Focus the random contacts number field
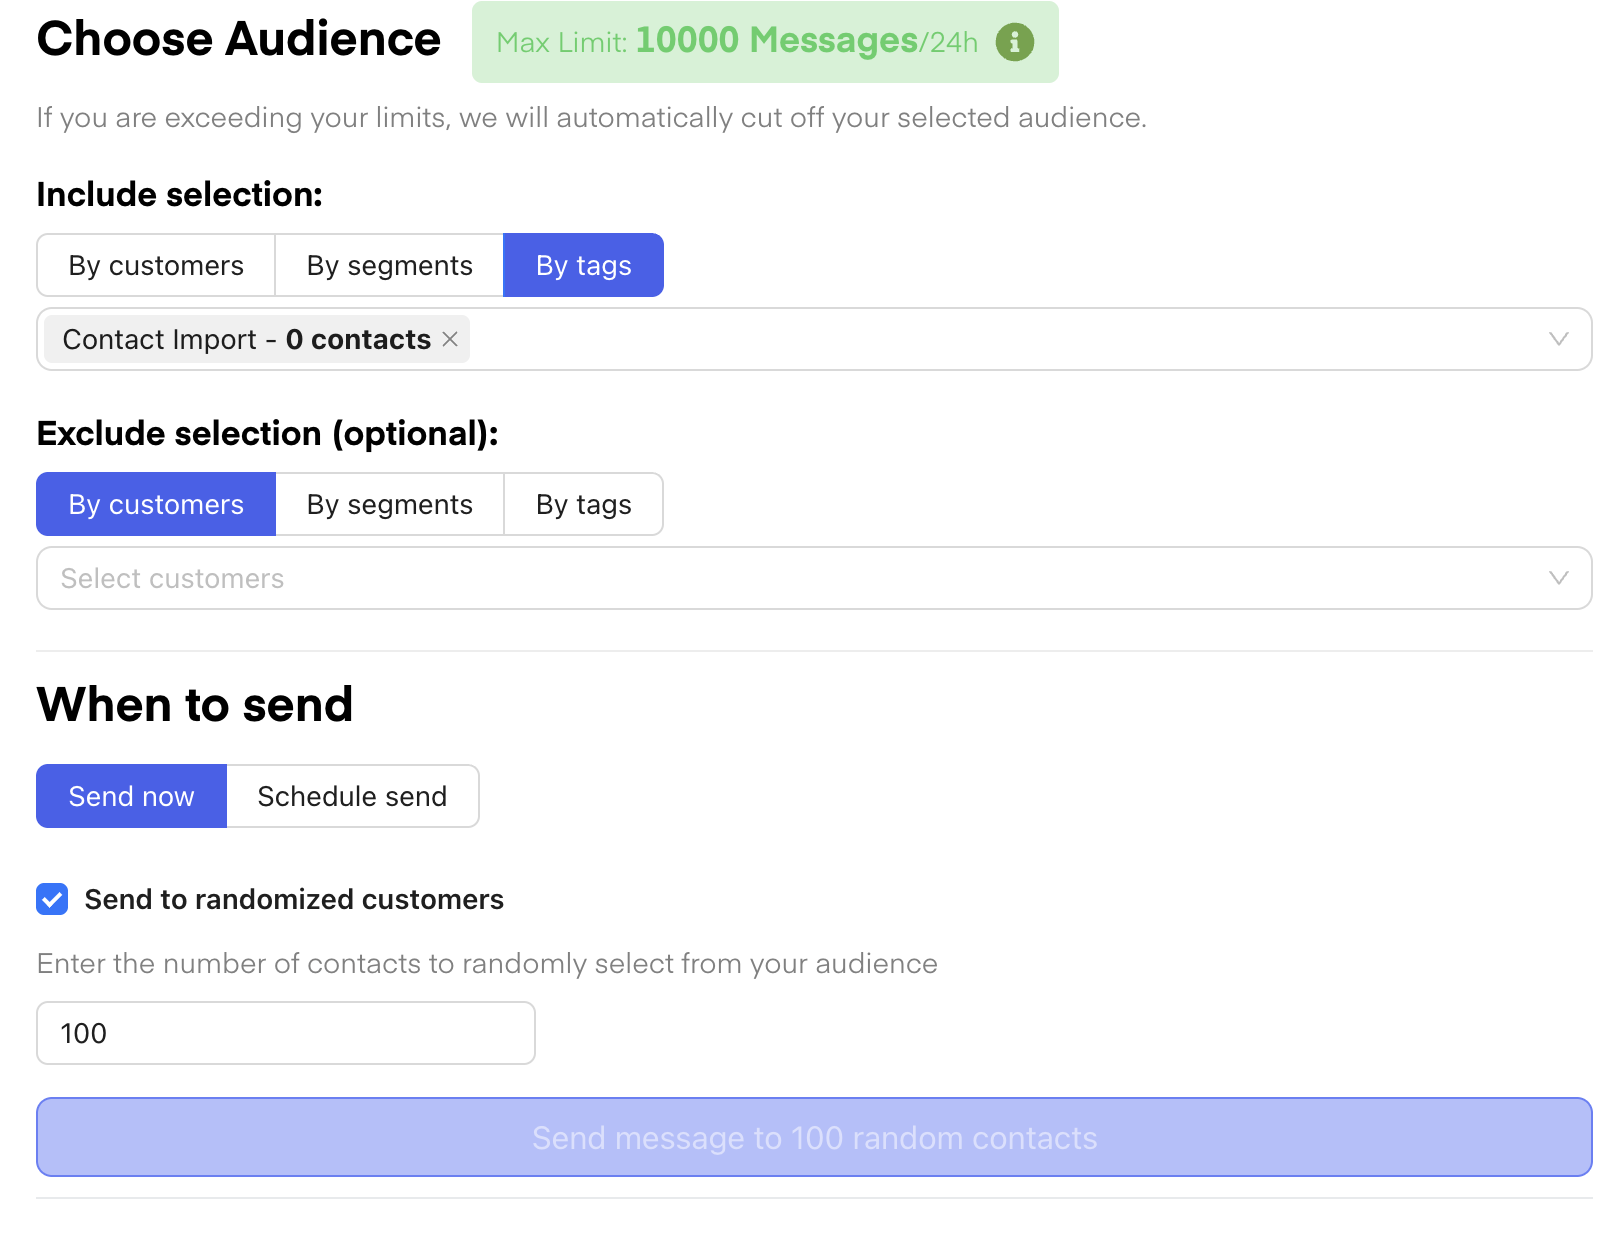Image resolution: width=1624 pixels, height=1246 pixels. click(285, 1033)
